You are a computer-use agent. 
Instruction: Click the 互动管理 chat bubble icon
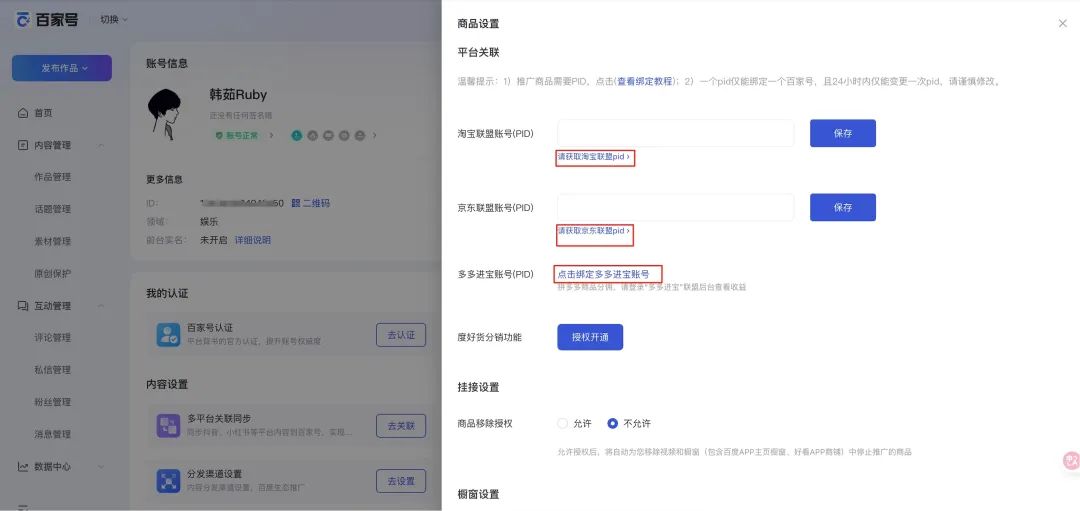[x=23, y=306]
